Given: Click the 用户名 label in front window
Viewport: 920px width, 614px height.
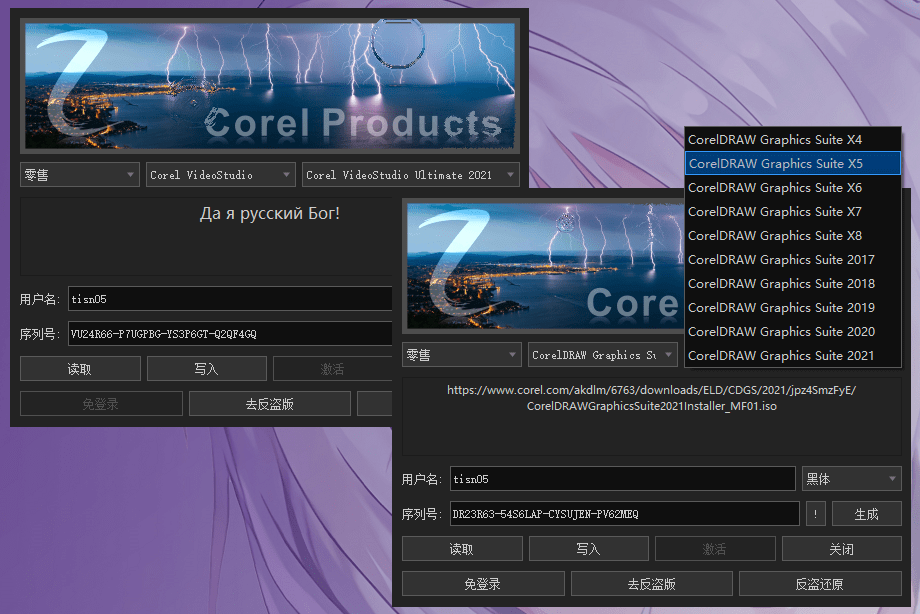Looking at the screenshot, I should pos(421,479).
